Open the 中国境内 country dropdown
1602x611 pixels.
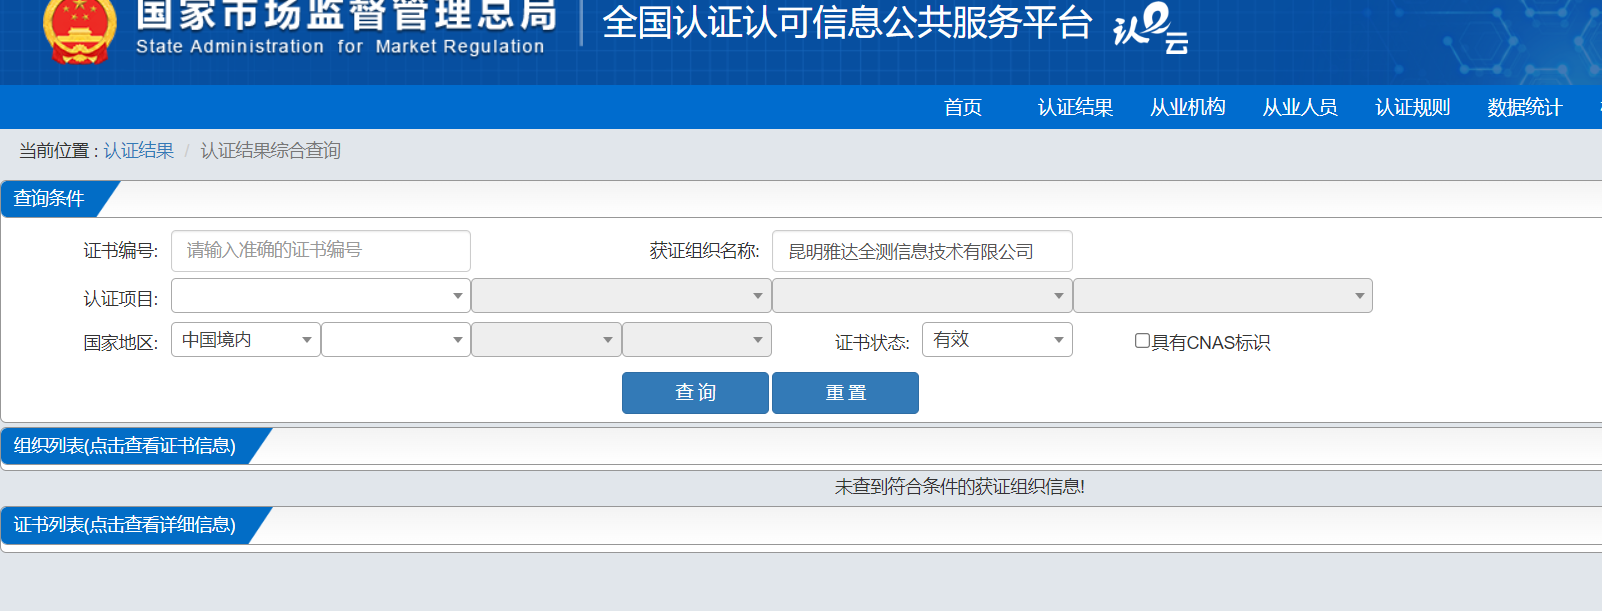point(246,340)
